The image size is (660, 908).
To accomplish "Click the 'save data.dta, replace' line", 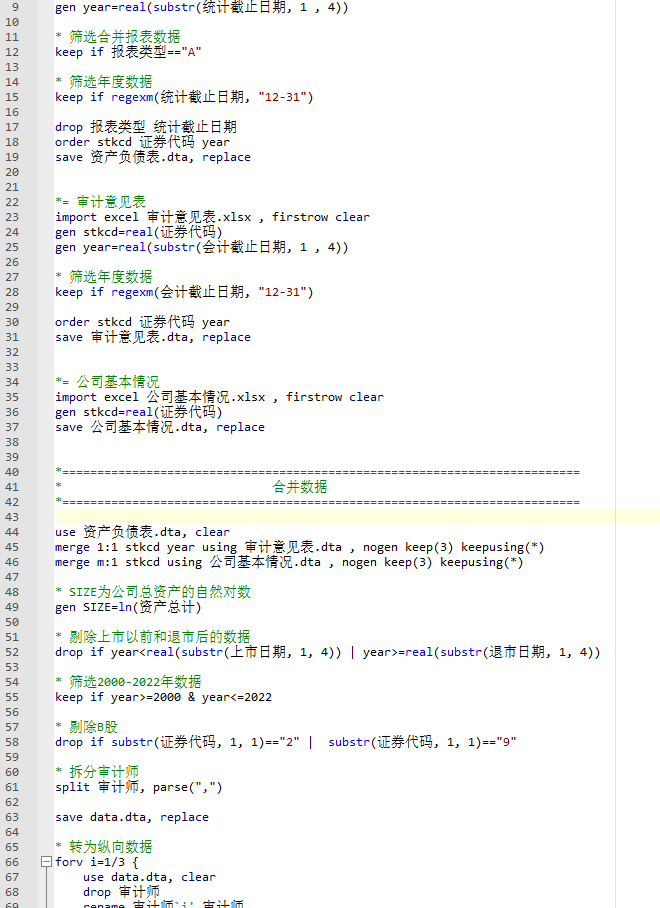I will tap(132, 817).
